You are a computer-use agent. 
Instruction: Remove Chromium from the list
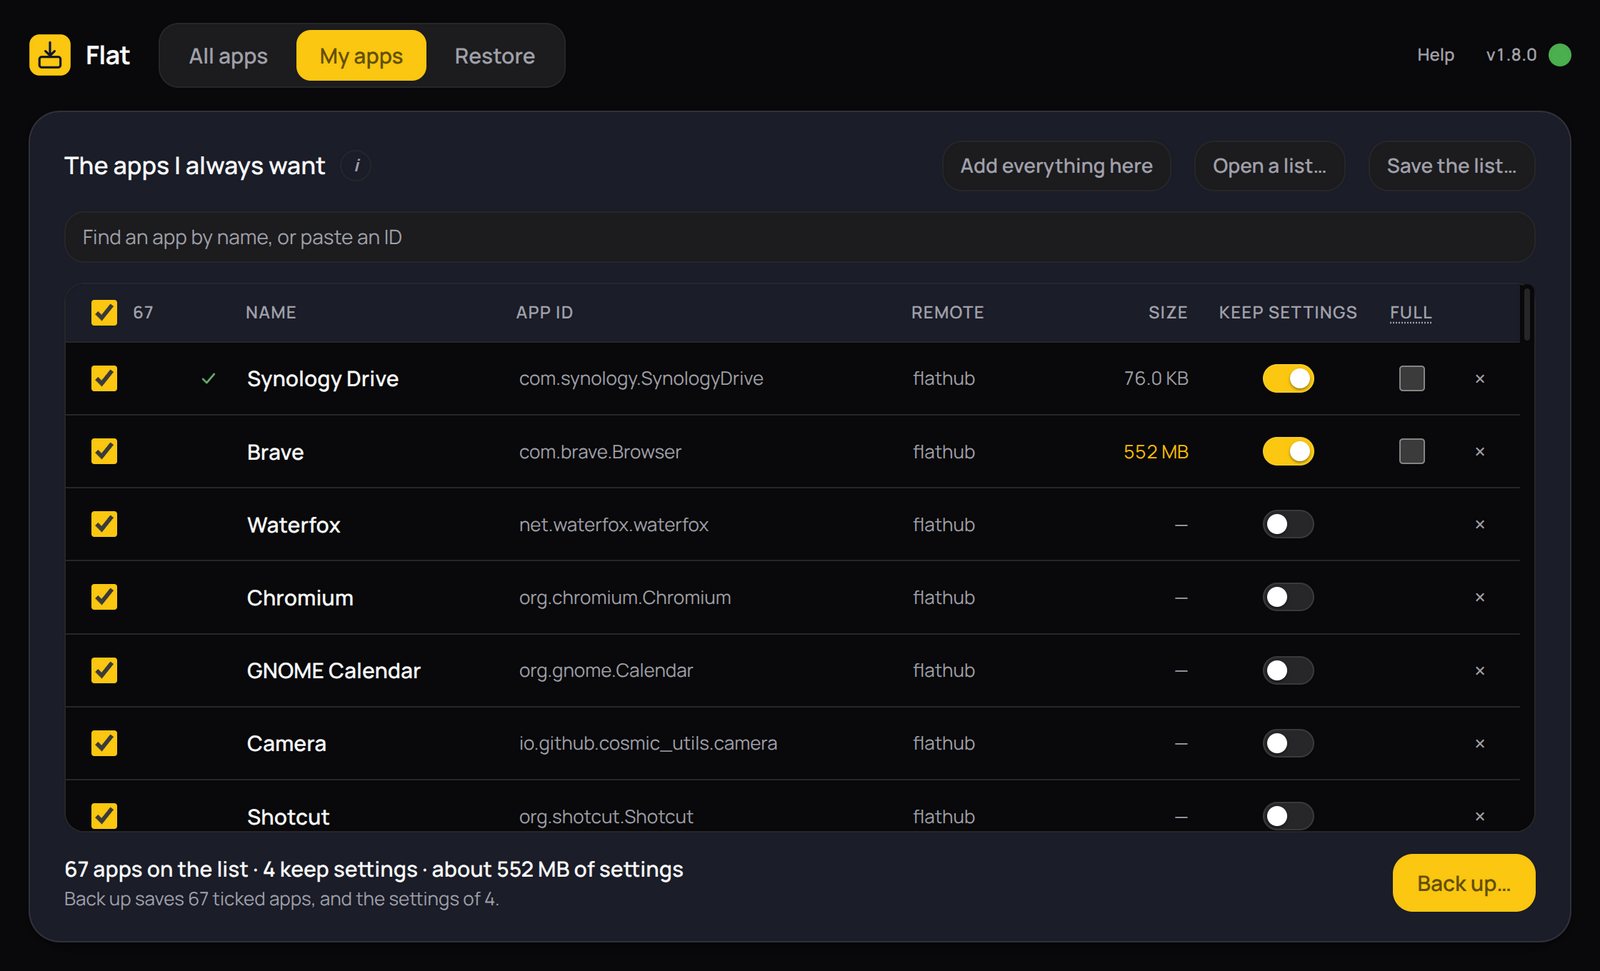pos(1480,598)
